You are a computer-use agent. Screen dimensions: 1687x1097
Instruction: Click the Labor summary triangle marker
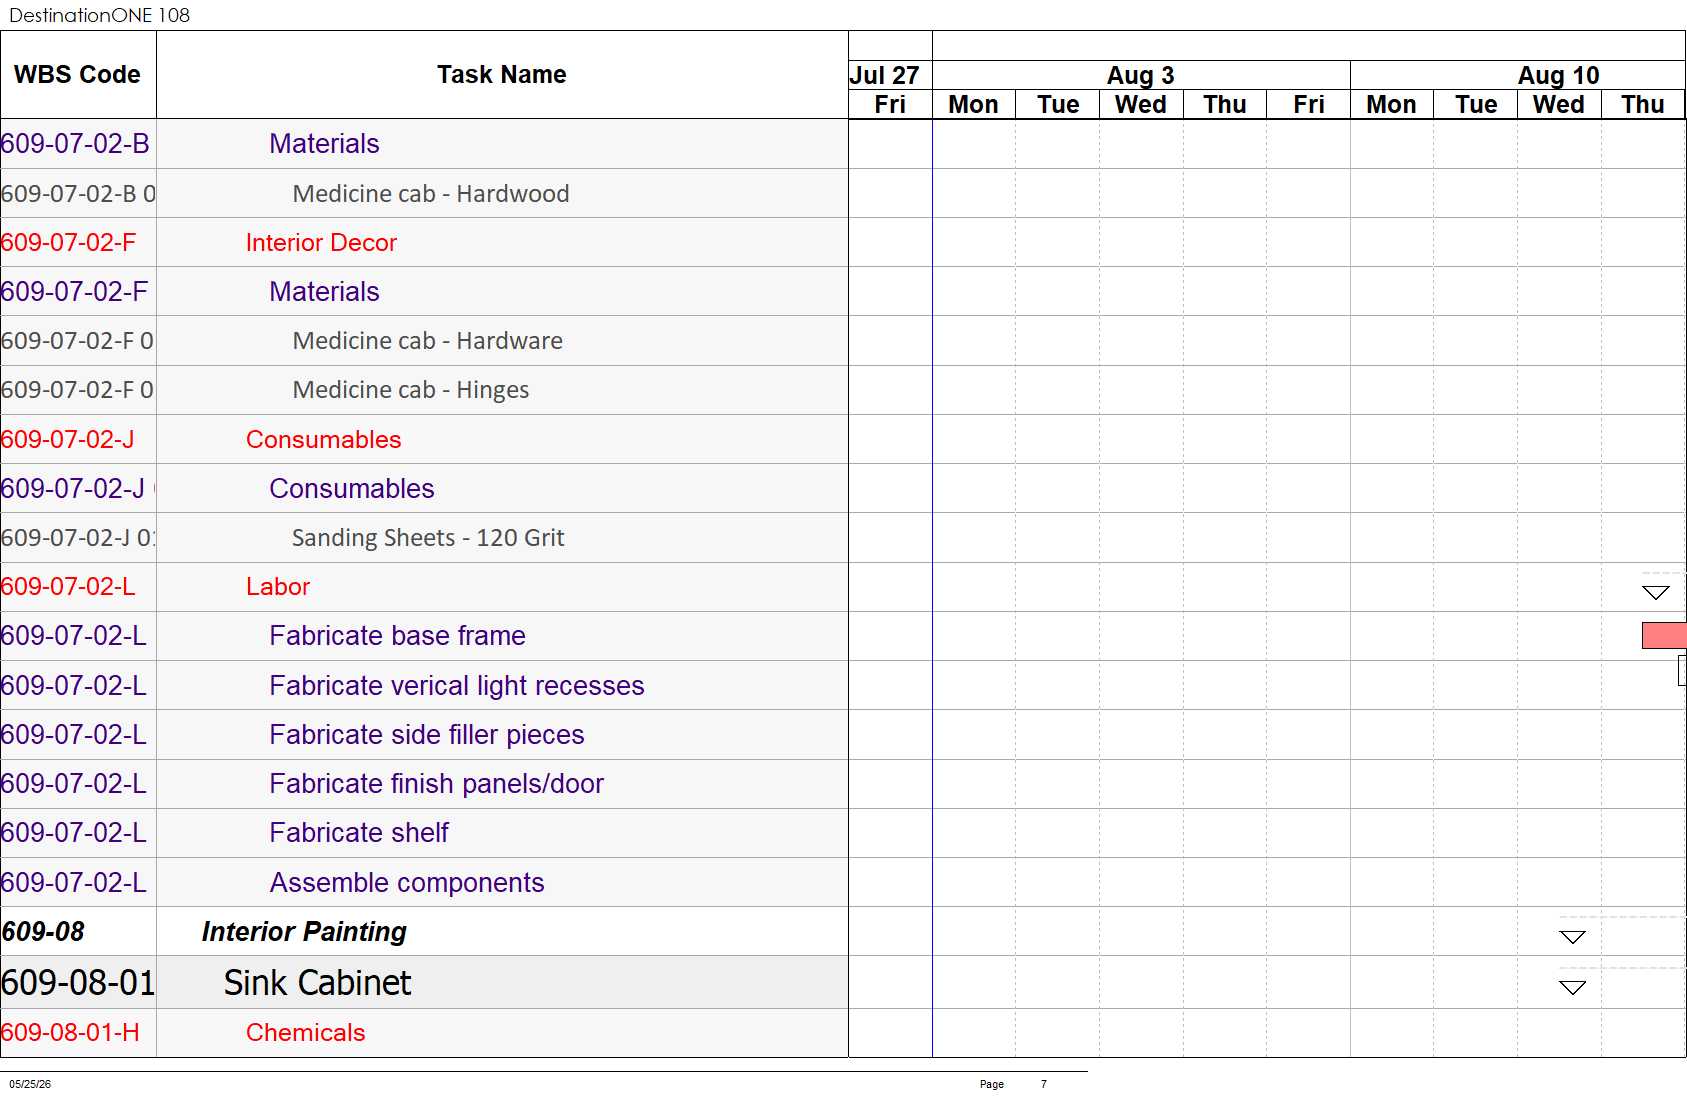tap(1656, 593)
